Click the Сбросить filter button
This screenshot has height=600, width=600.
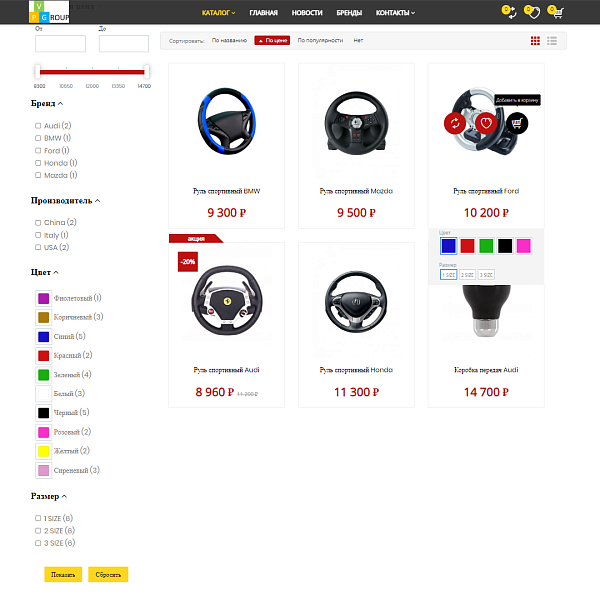108,574
